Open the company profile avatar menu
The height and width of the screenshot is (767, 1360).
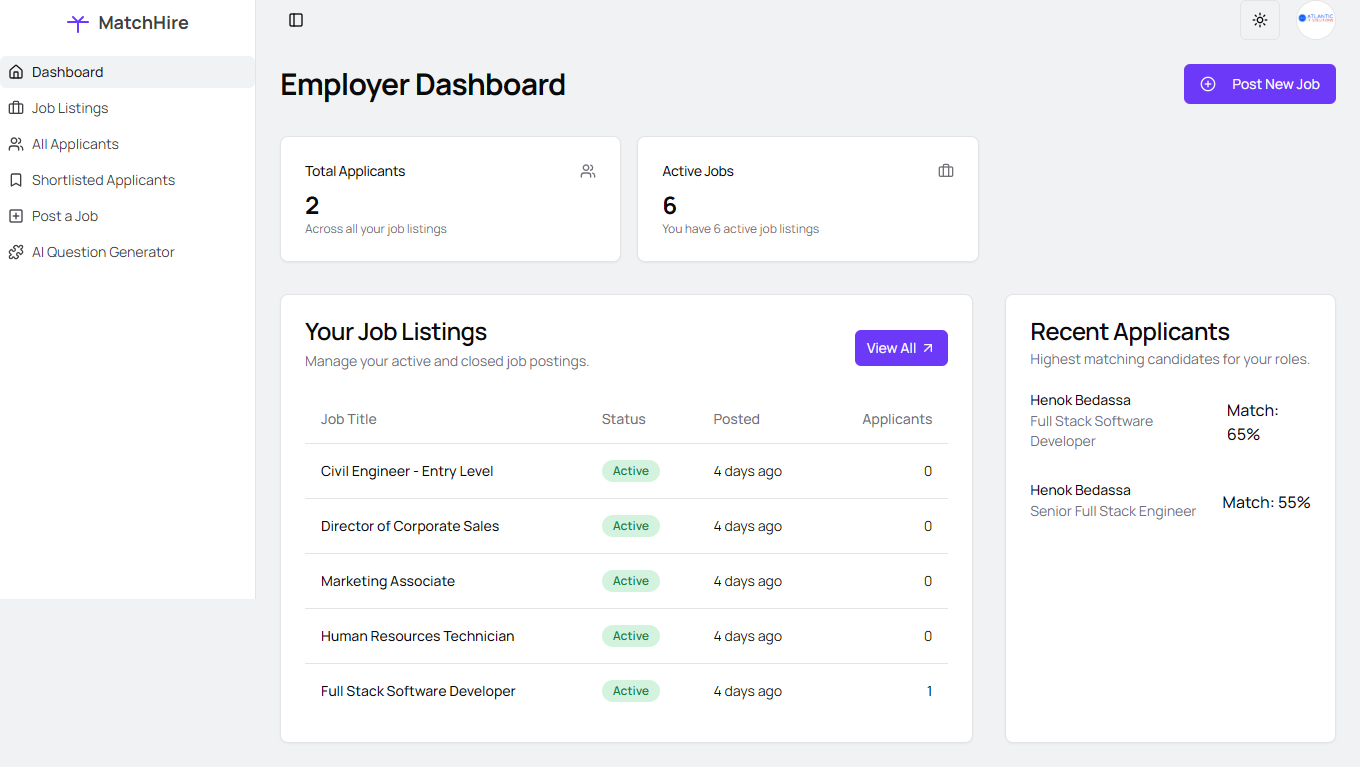pyautogui.click(x=1316, y=20)
